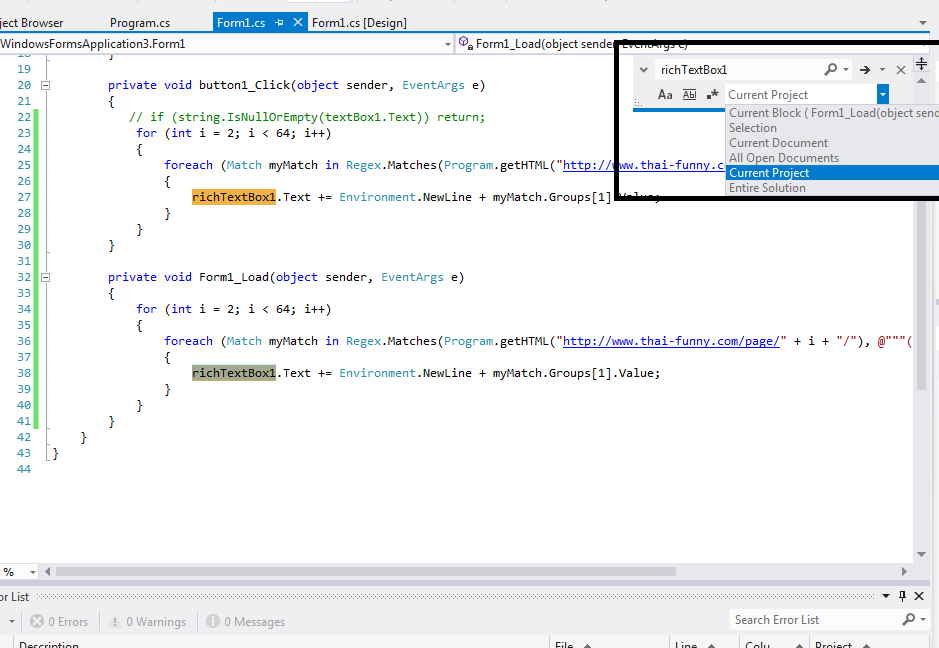
Task: Expand replace mode with the chevron toggle
Action: coord(643,70)
